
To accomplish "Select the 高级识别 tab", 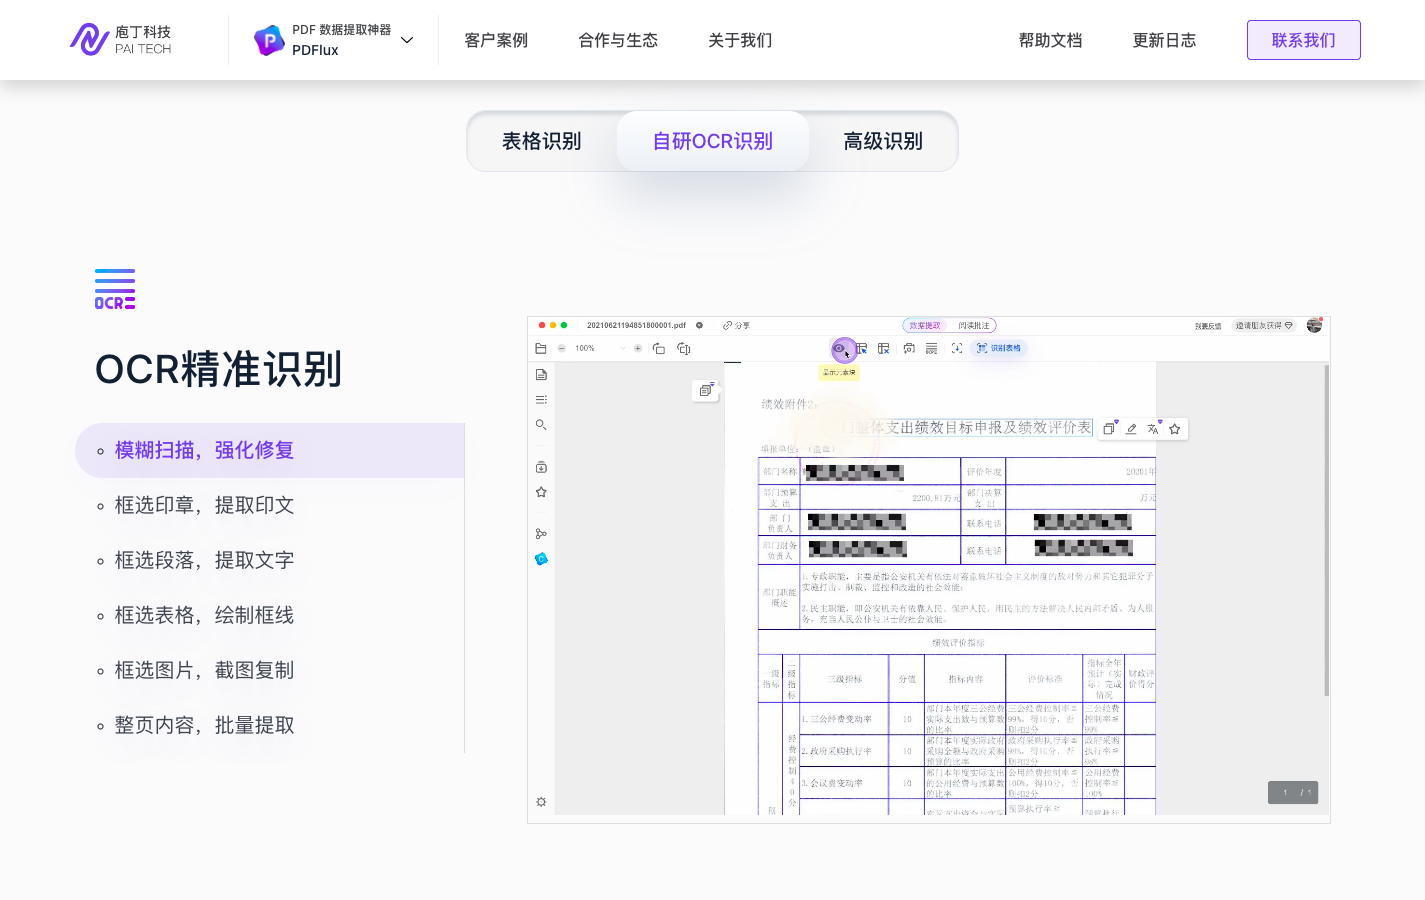I will click(882, 141).
